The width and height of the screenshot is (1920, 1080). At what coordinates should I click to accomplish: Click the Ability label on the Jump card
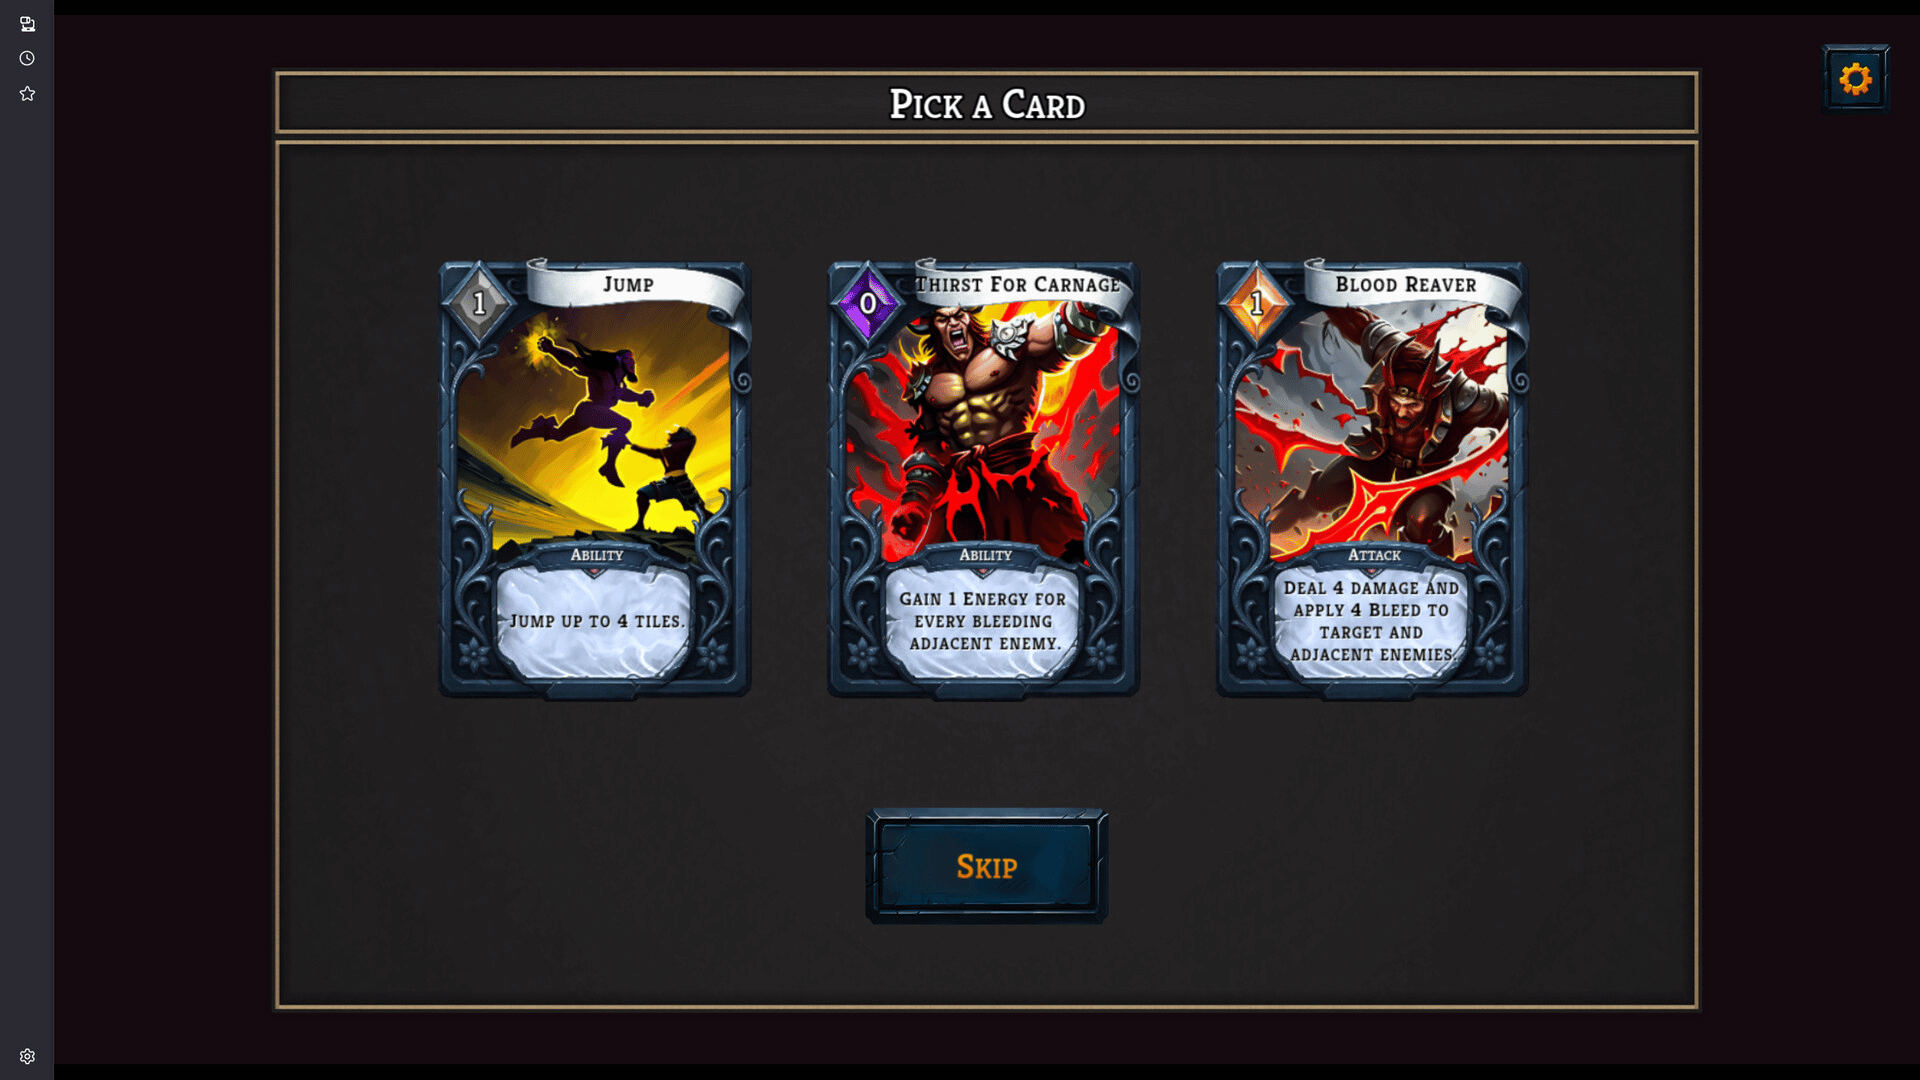point(597,555)
